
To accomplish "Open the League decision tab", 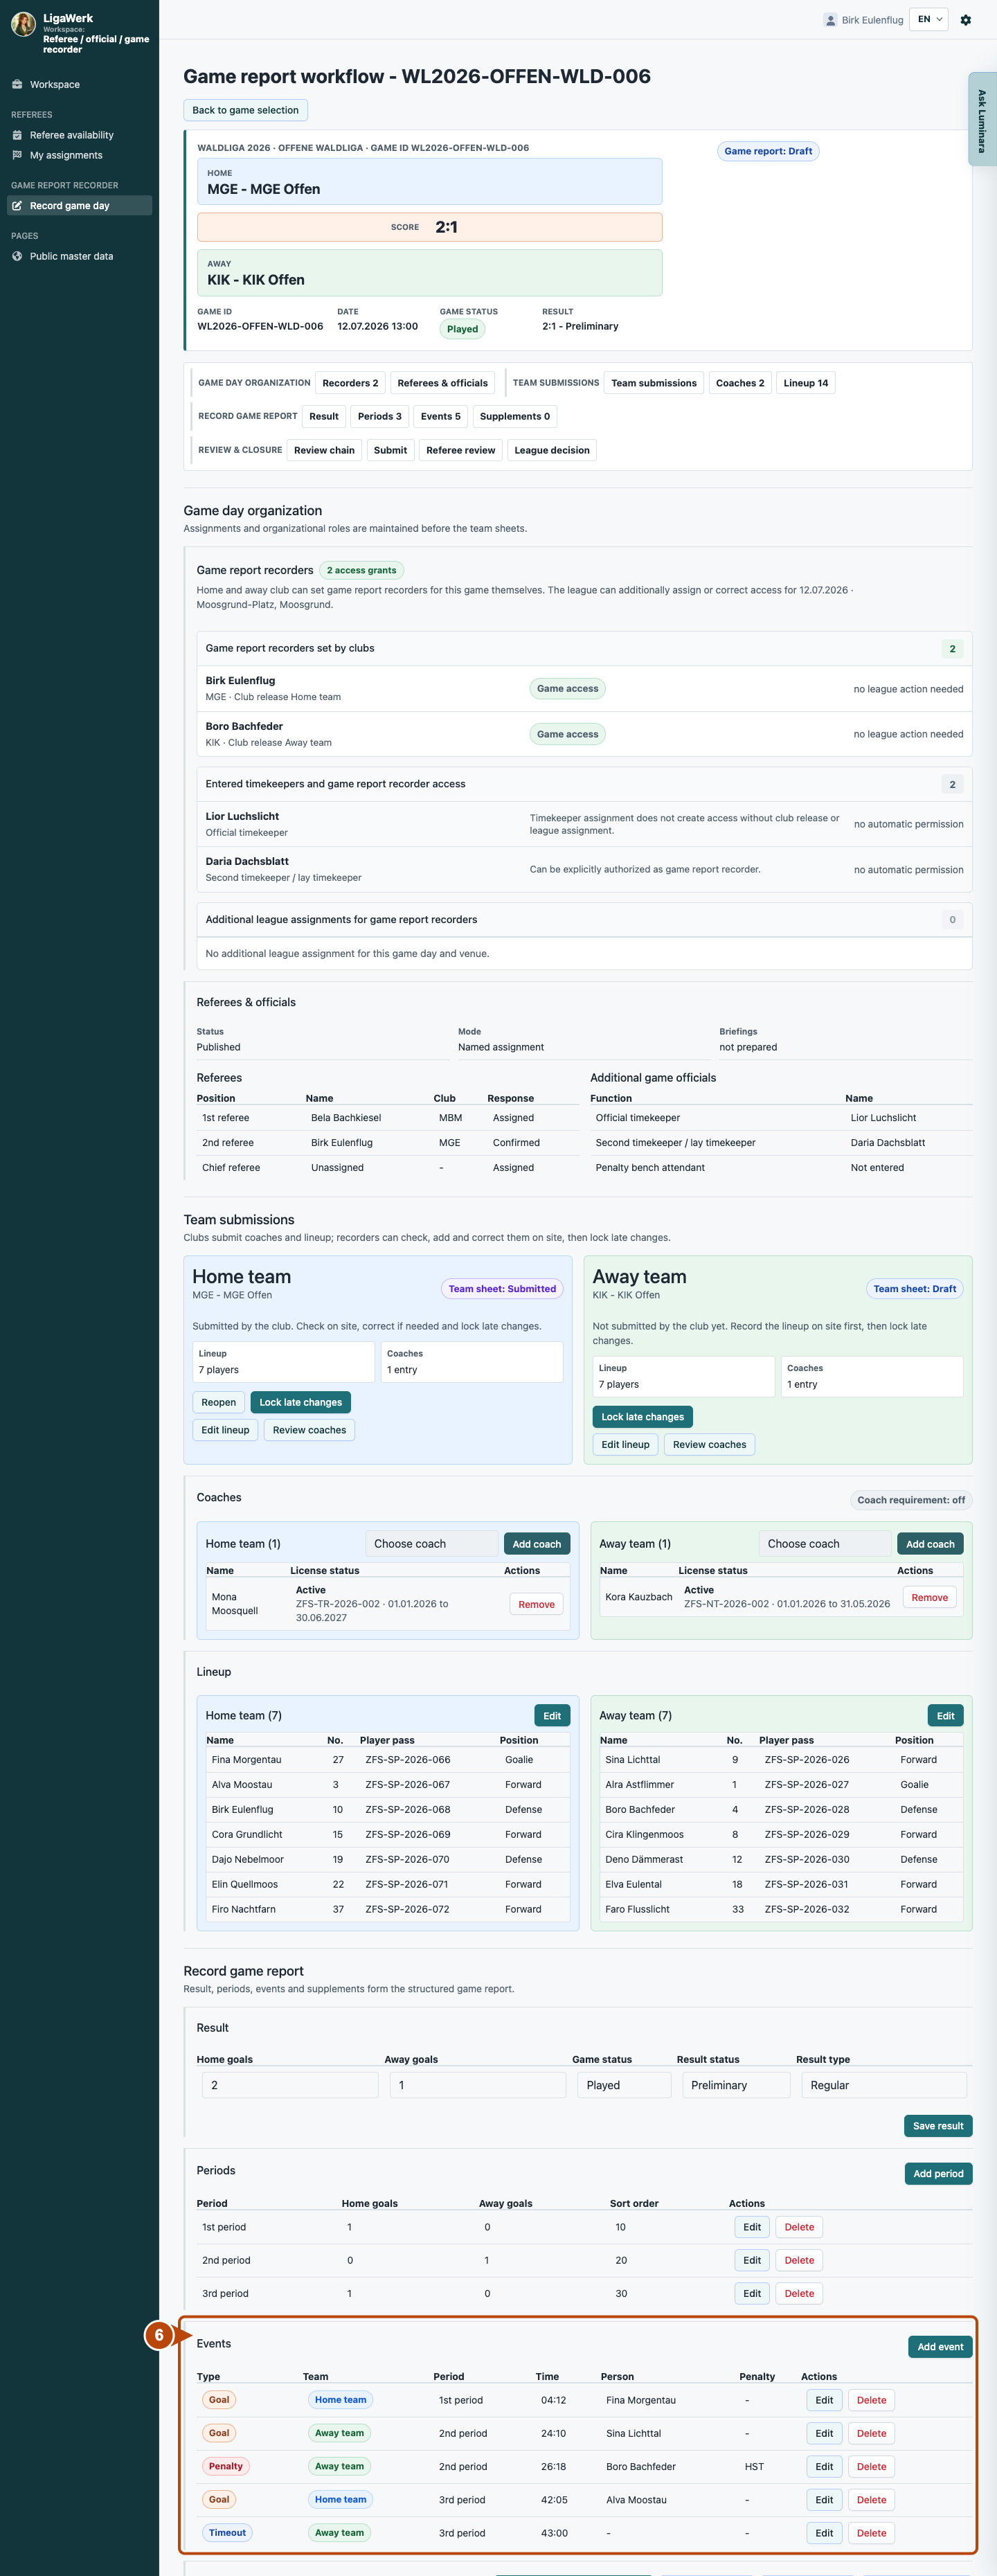I will 552,450.
